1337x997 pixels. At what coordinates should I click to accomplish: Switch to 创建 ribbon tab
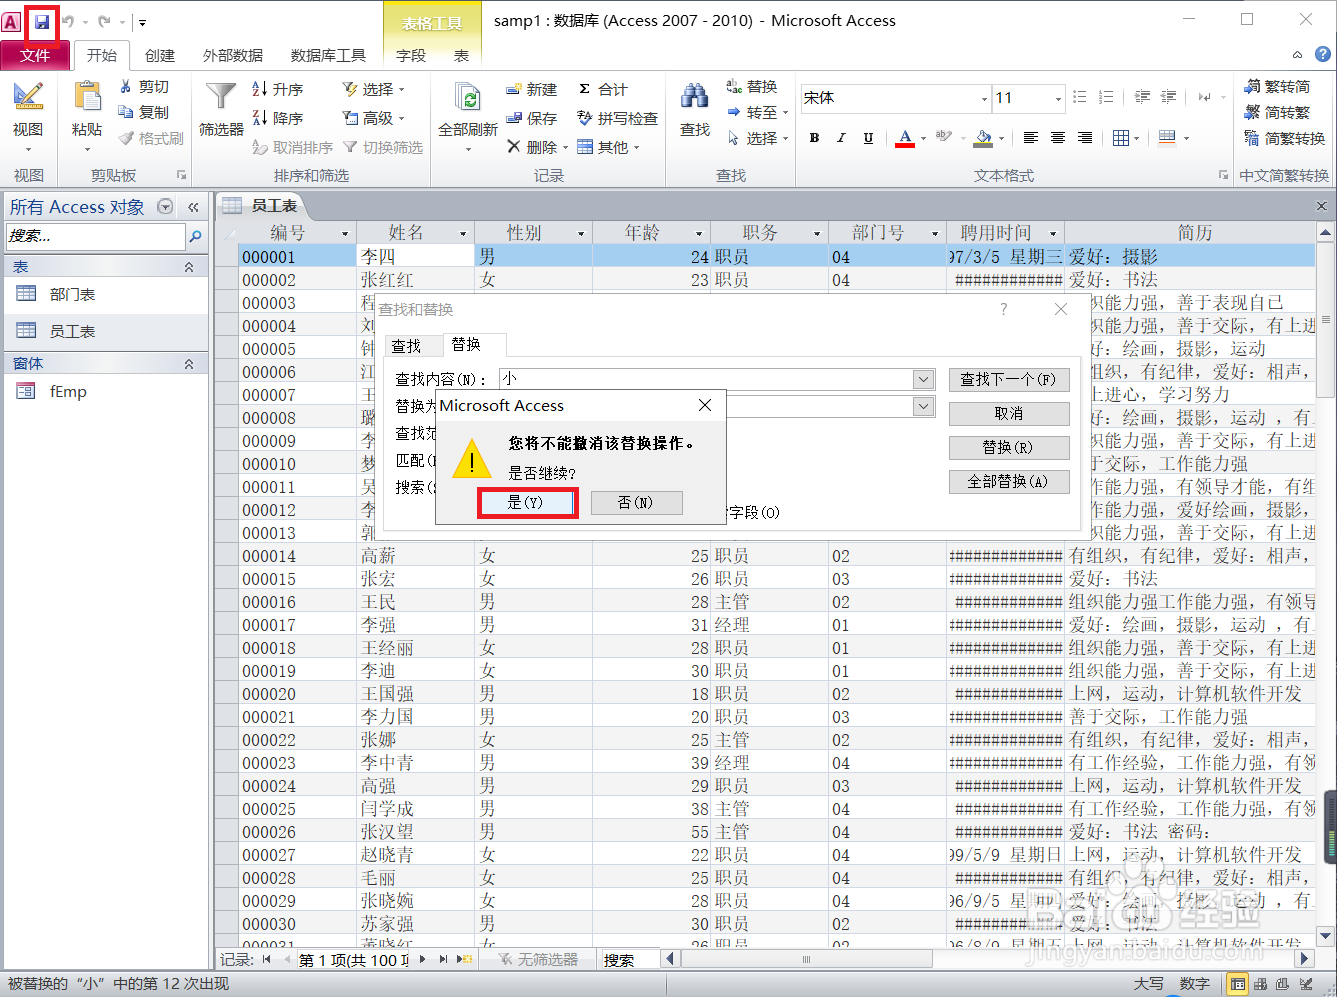(x=160, y=55)
